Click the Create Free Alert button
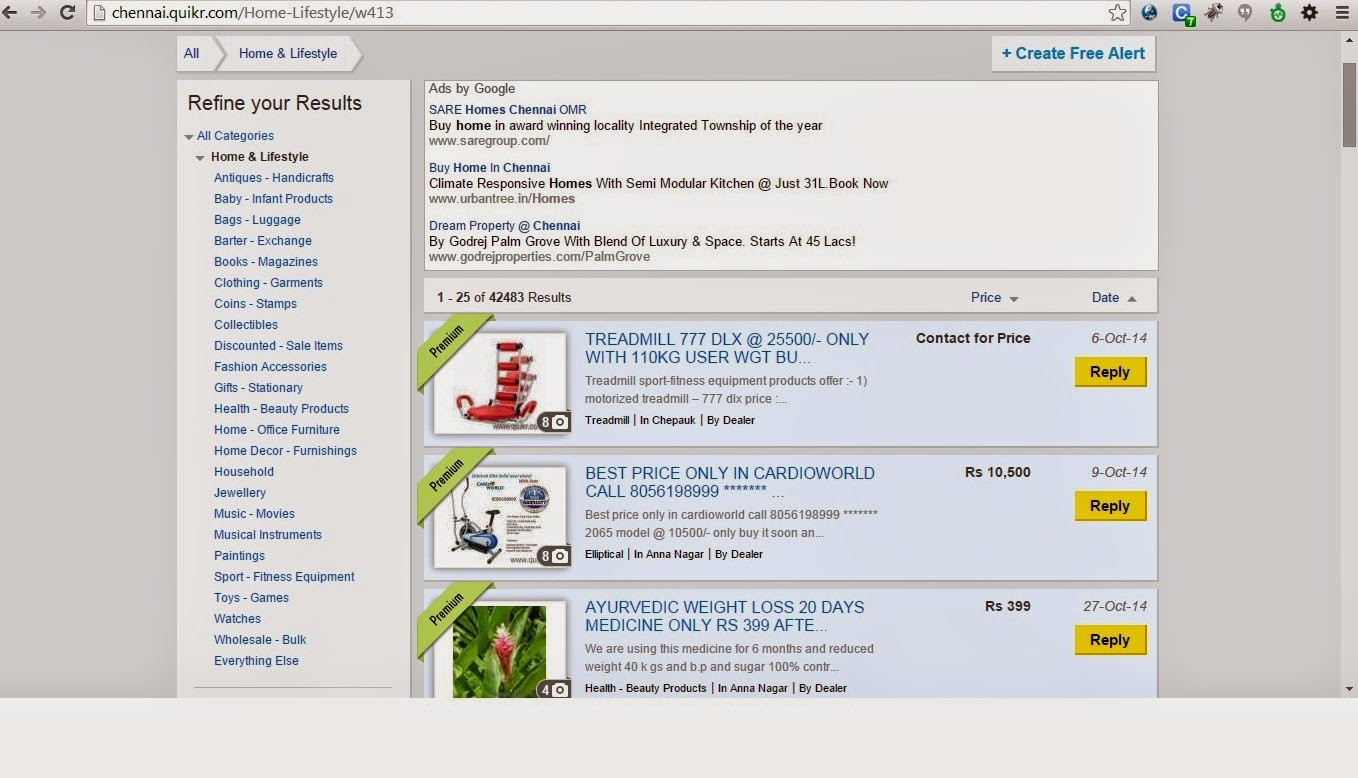Screen dimensions: 1358x778 (1072, 54)
